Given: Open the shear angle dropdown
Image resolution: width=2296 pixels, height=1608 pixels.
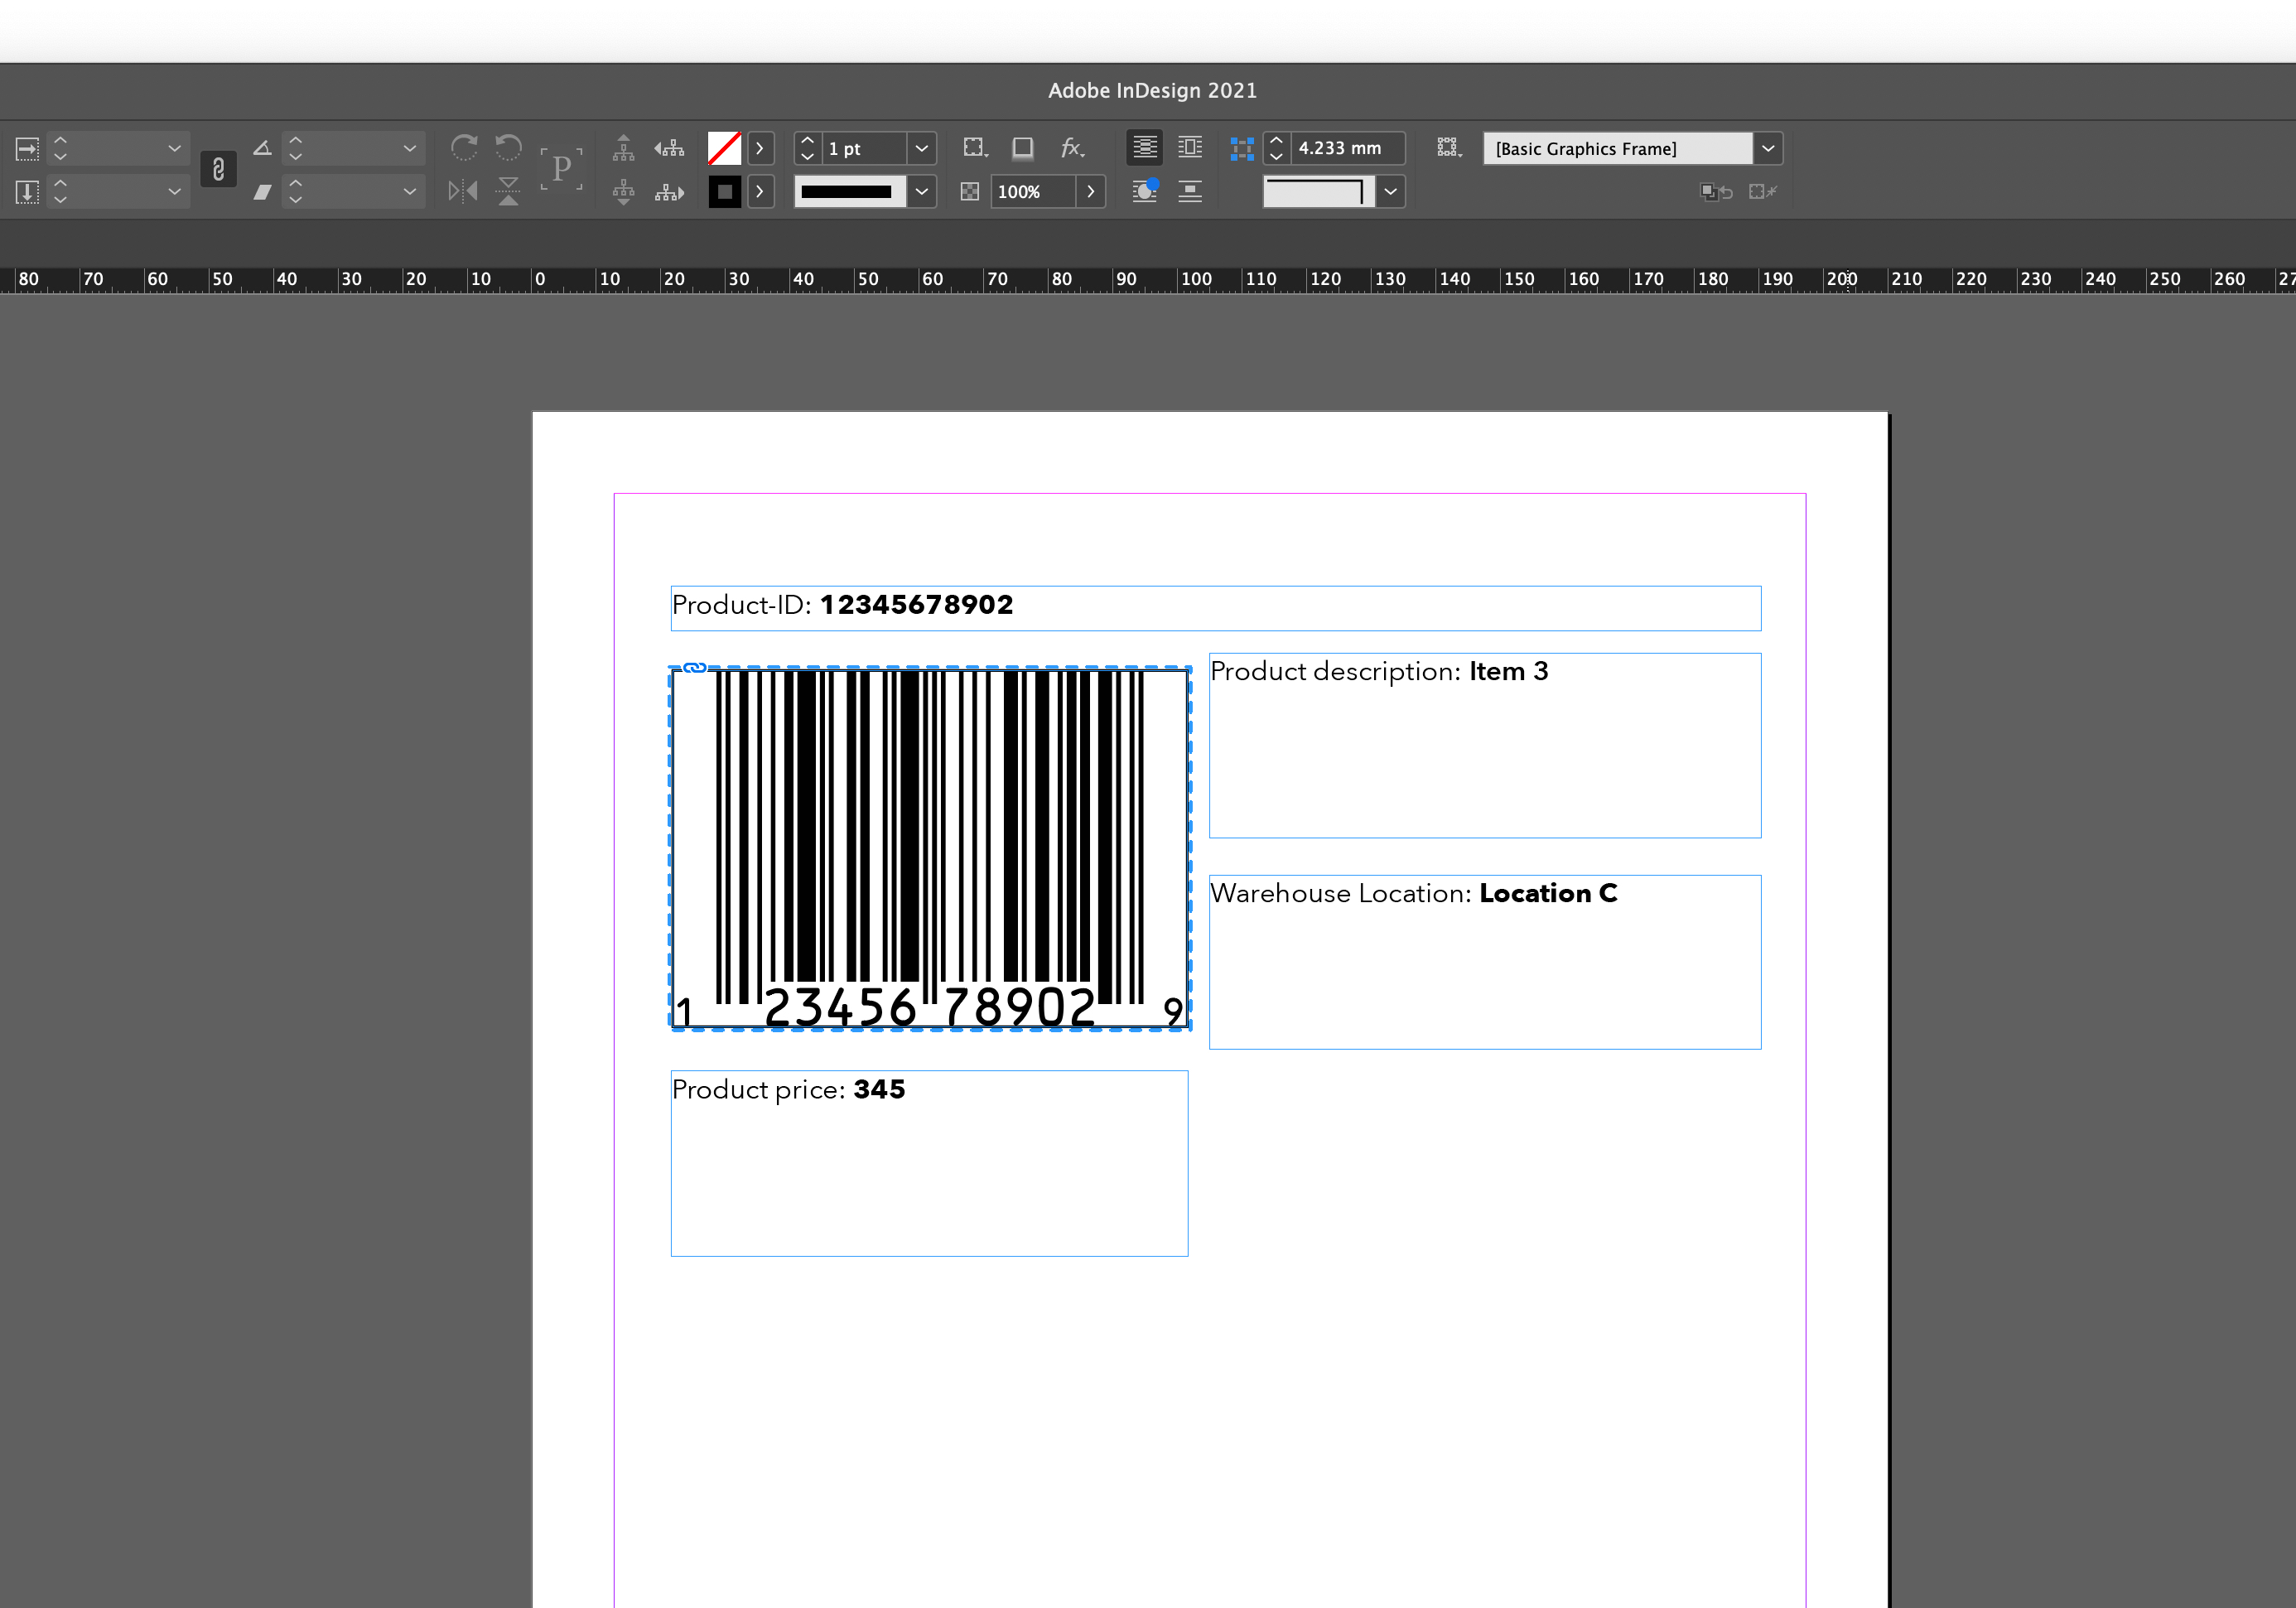Looking at the screenshot, I should (x=410, y=192).
